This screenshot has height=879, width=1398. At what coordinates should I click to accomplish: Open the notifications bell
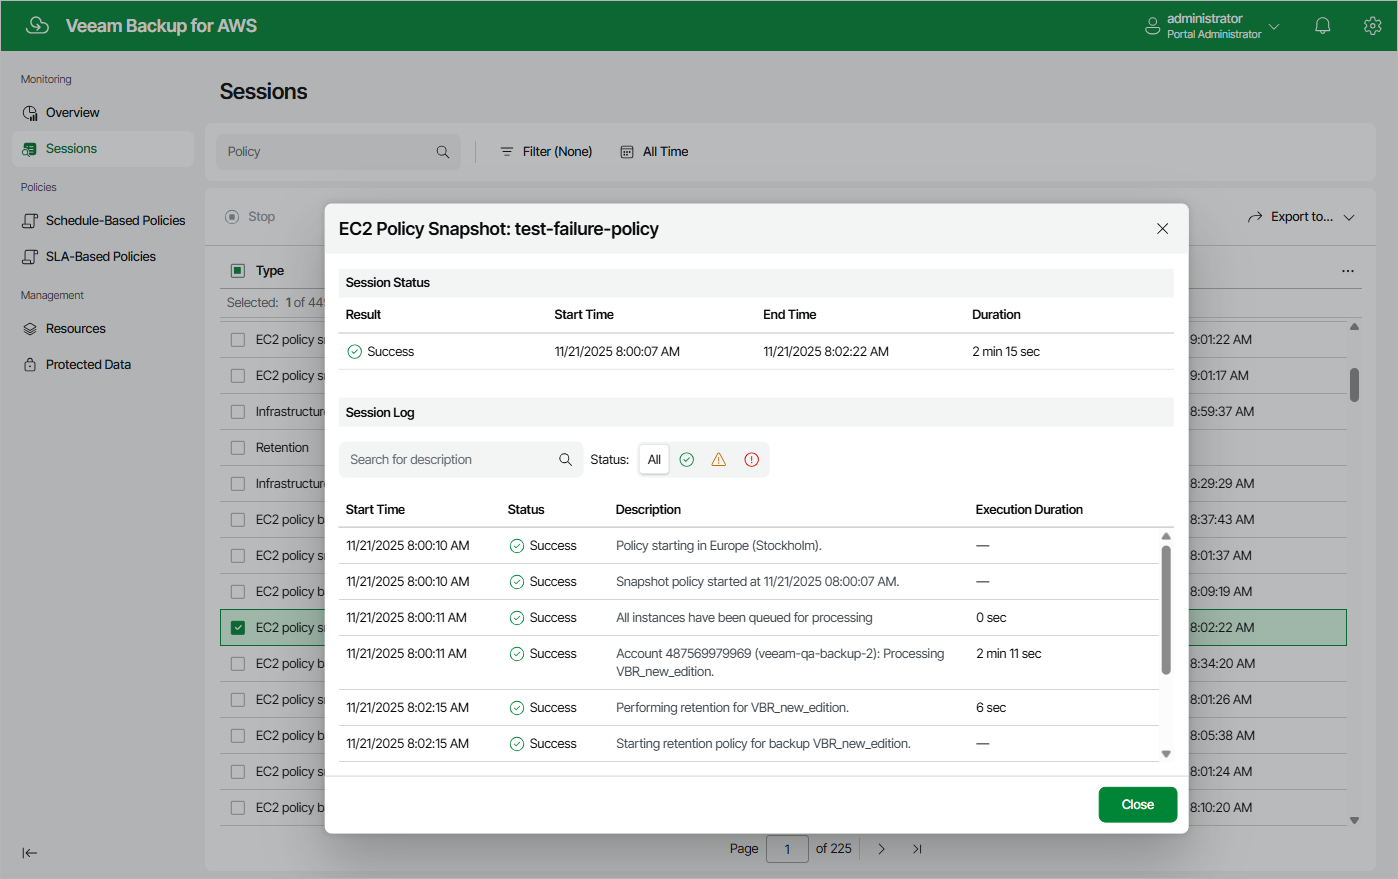point(1322,26)
